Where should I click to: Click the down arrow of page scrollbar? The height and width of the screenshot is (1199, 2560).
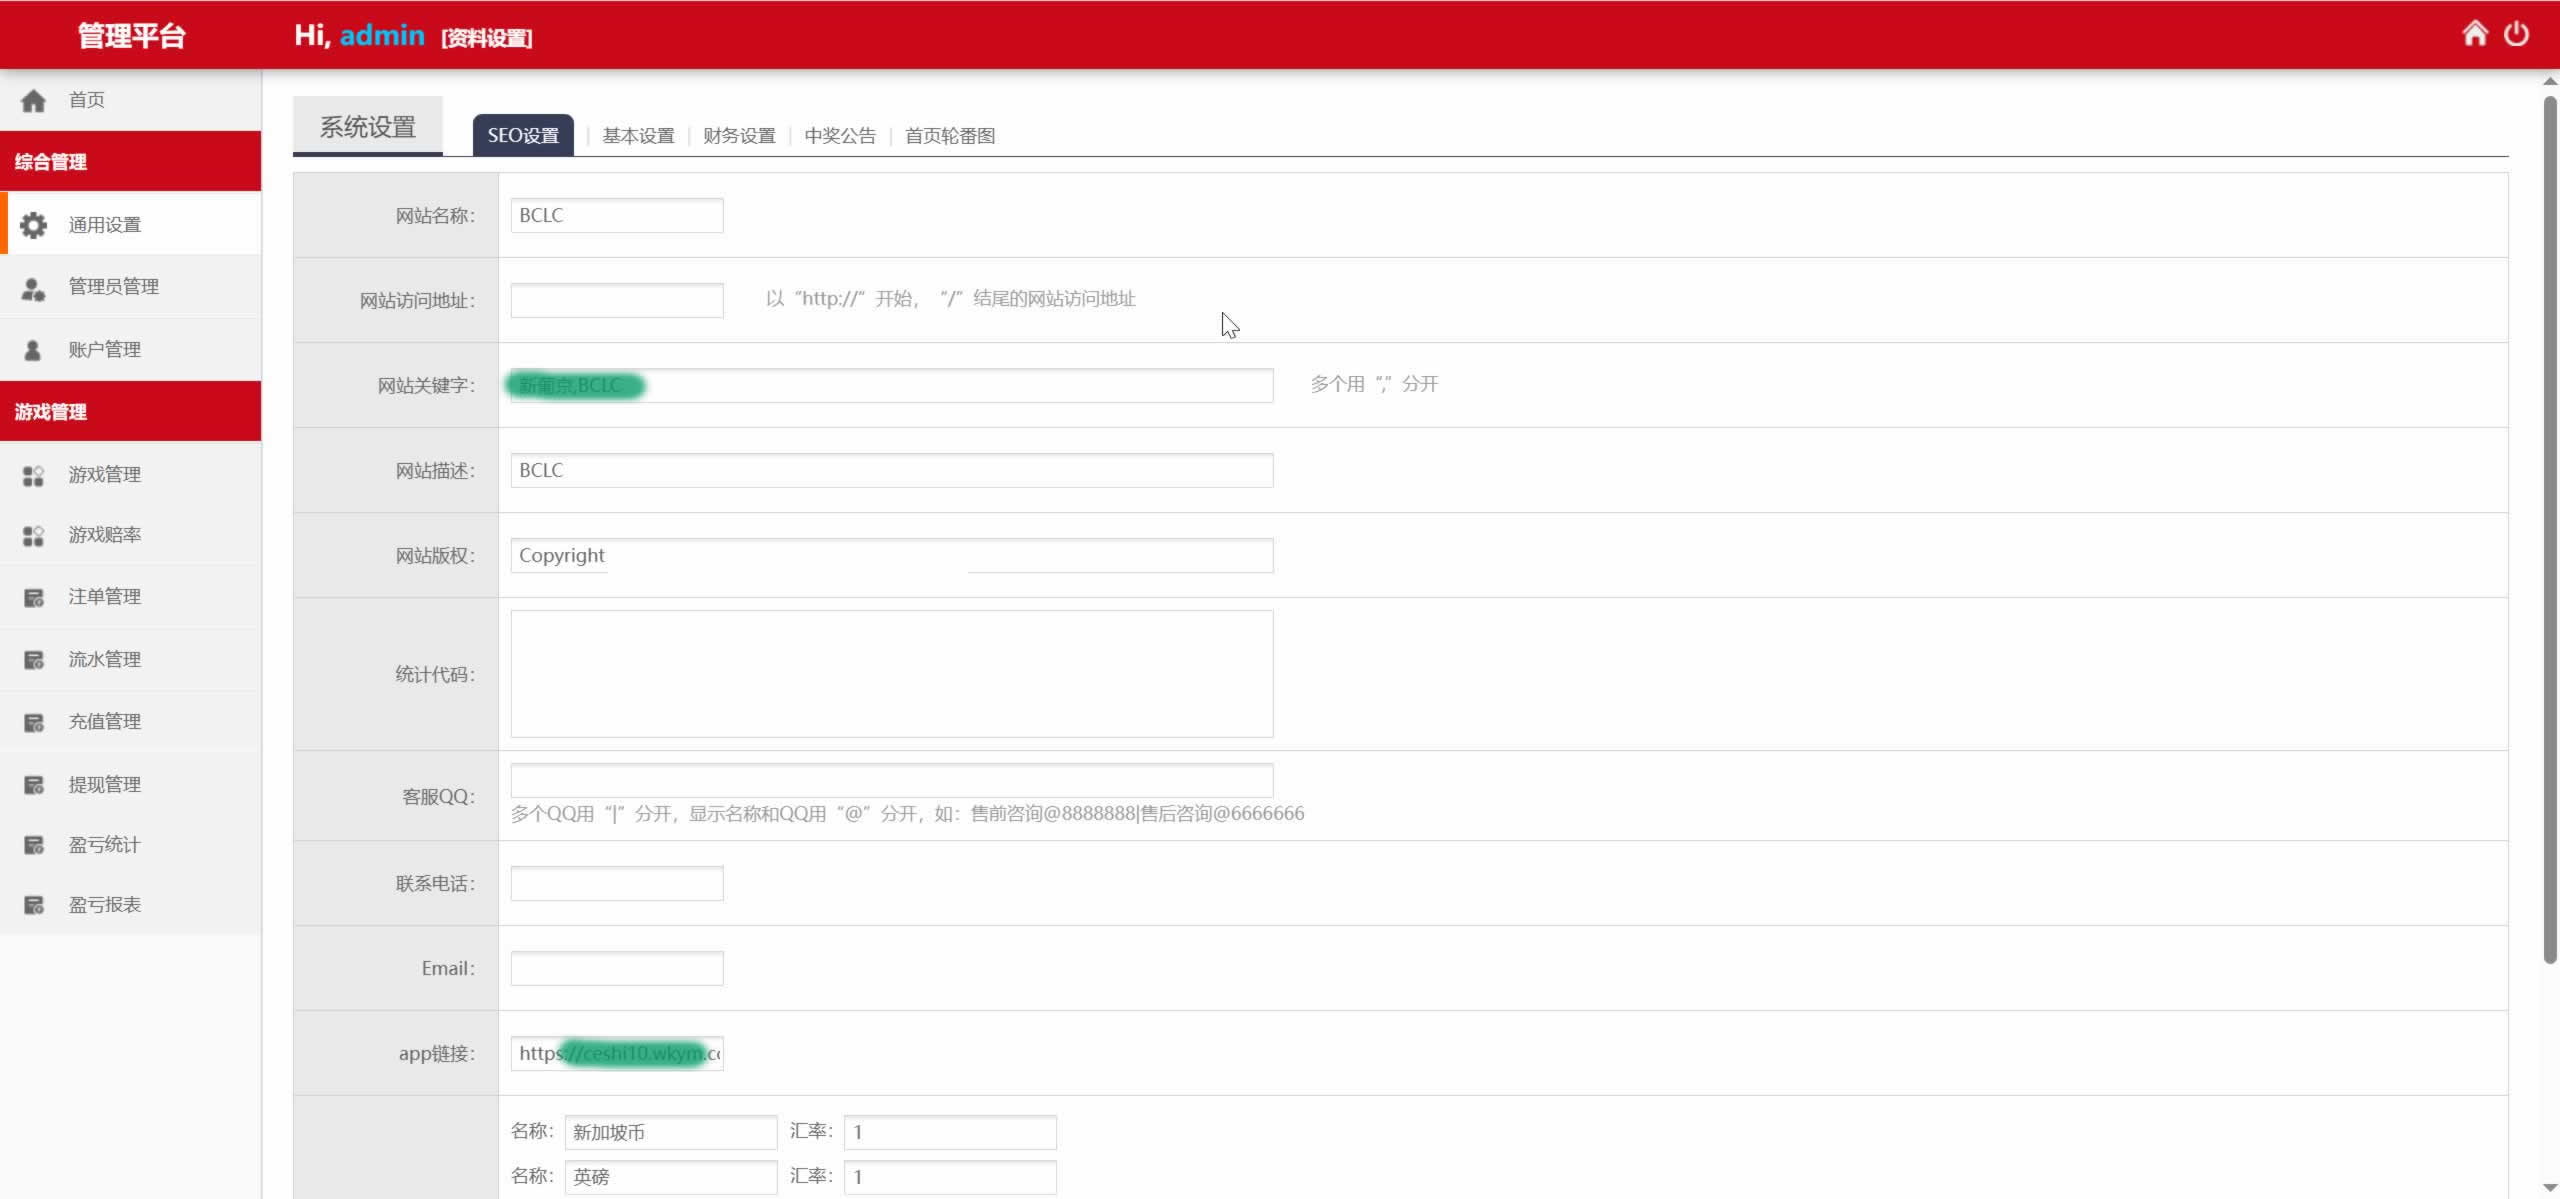pos(2549,1188)
